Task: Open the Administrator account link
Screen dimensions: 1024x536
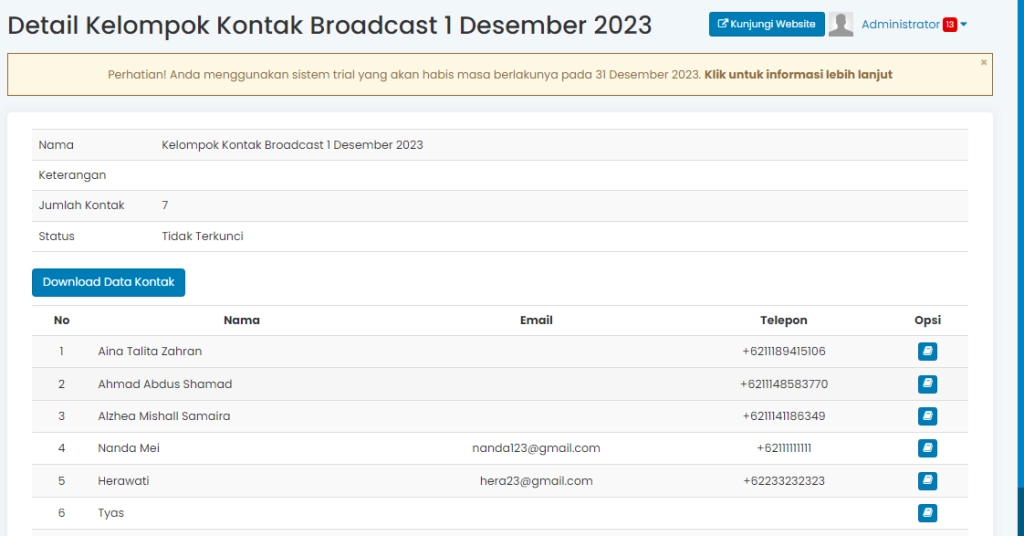Action: click(x=900, y=24)
